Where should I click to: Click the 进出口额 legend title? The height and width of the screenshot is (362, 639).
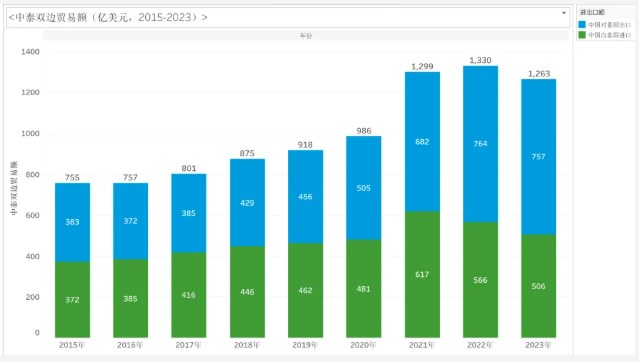pos(592,12)
